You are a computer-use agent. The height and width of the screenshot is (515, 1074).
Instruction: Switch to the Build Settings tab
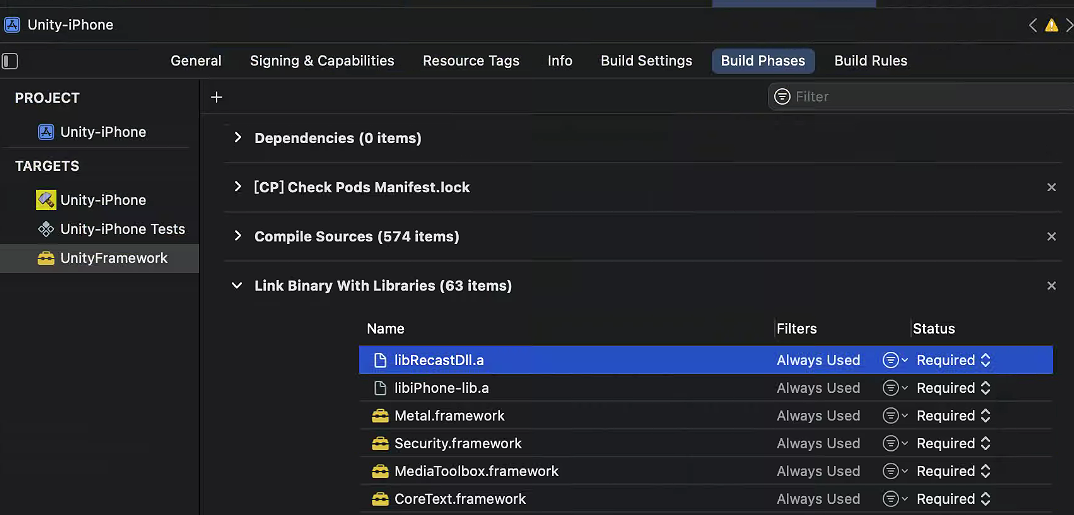click(647, 61)
